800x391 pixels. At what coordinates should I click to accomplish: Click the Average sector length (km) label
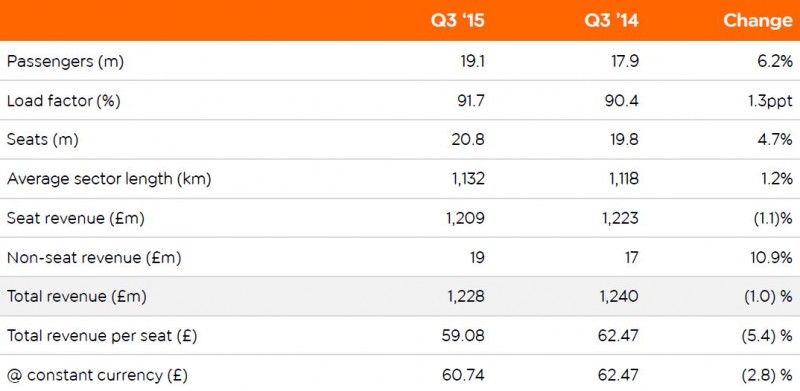point(109,179)
